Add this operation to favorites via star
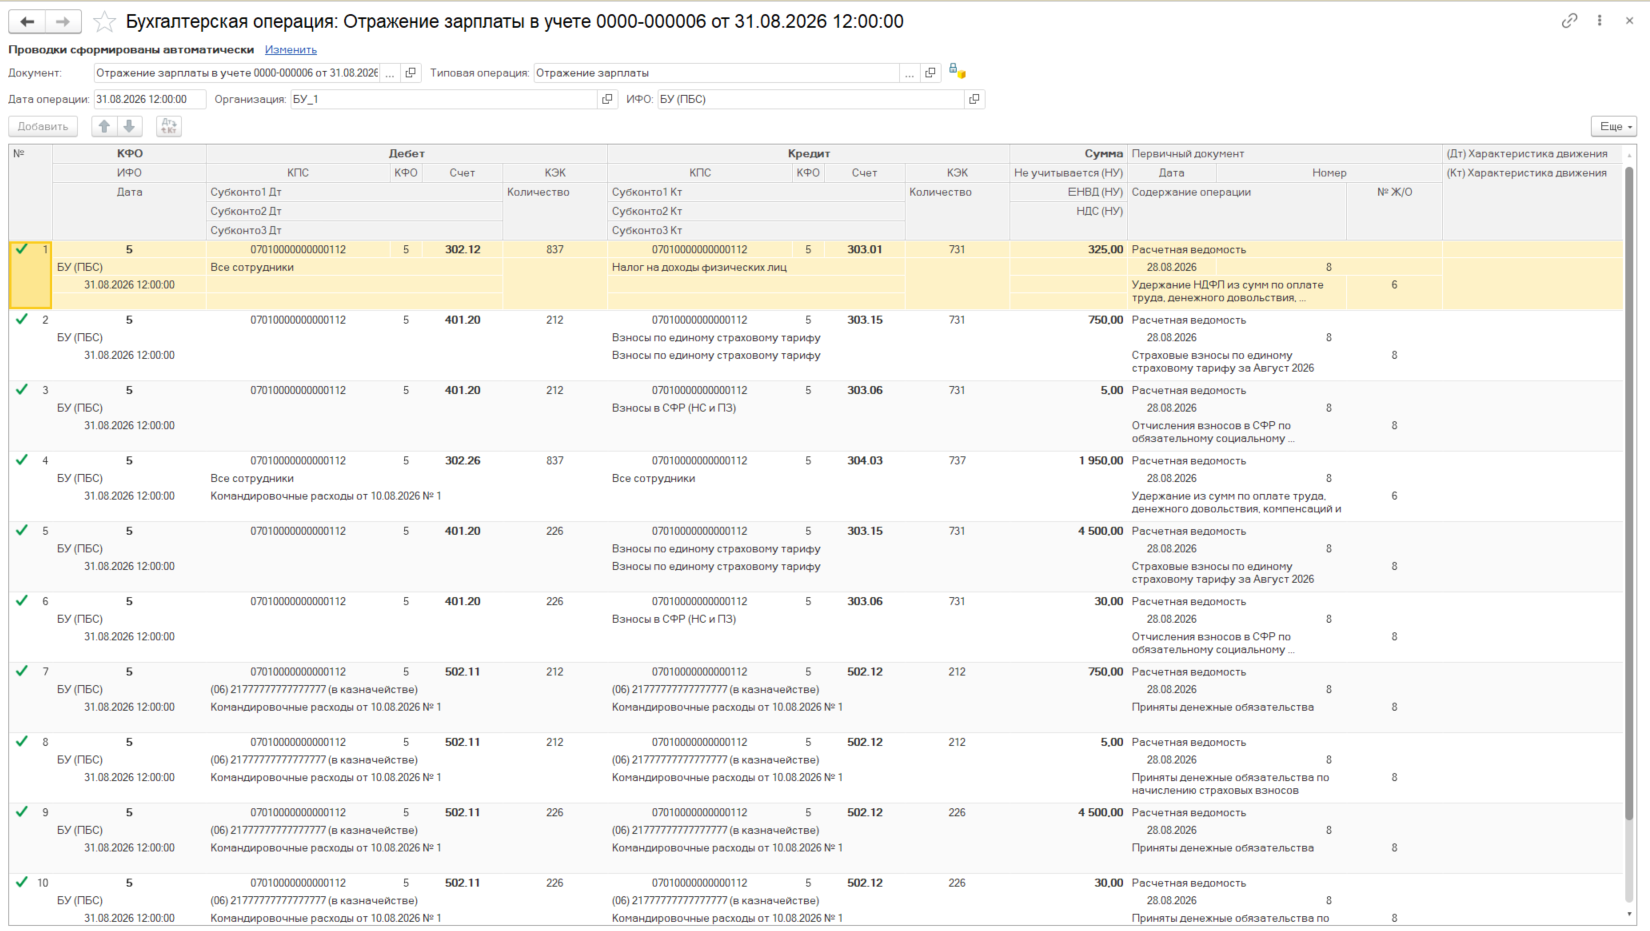The height and width of the screenshot is (931, 1650). pyautogui.click(x=104, y=21)
